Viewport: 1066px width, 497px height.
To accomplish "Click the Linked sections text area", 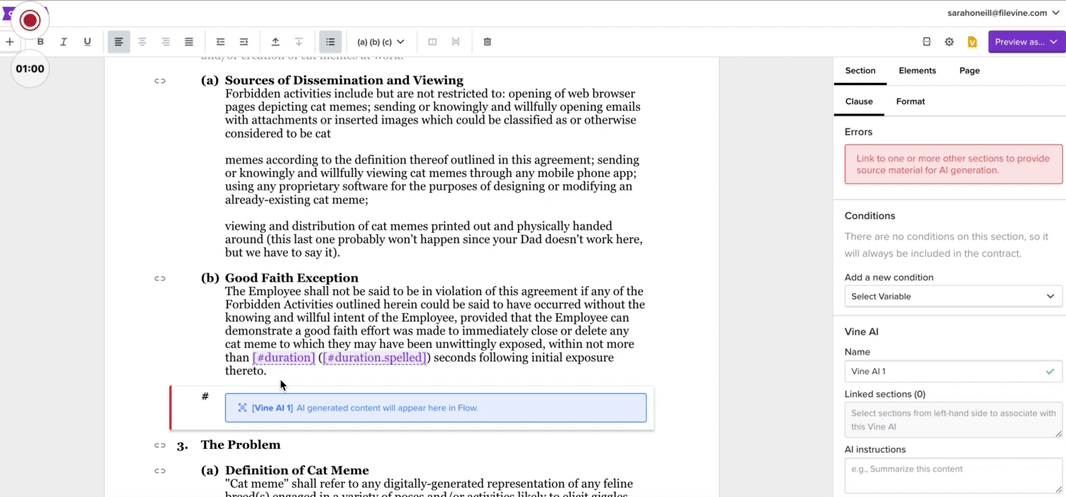I will [952, 419].
